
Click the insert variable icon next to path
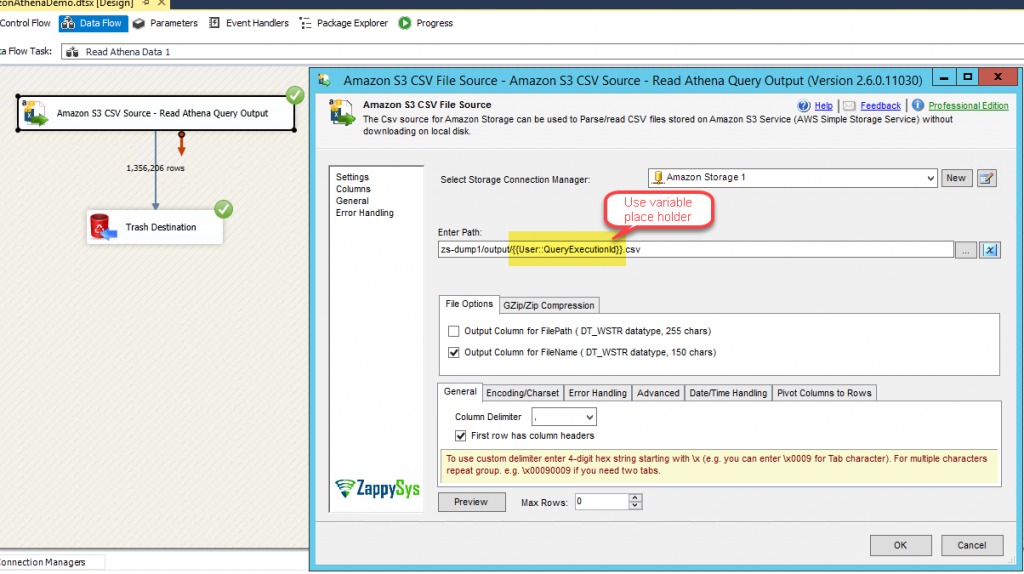[x=990, y=250]
